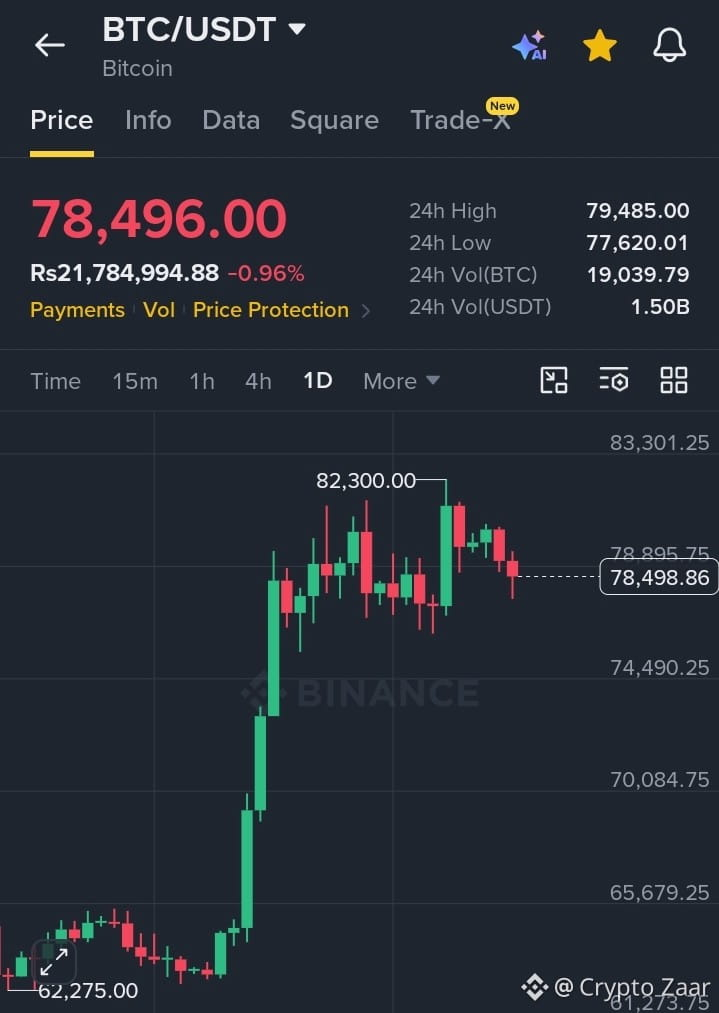Select the 15m chart interval
Image resolution: width=719 pixels, height=1013 pixels.
(x=135, y=381)
